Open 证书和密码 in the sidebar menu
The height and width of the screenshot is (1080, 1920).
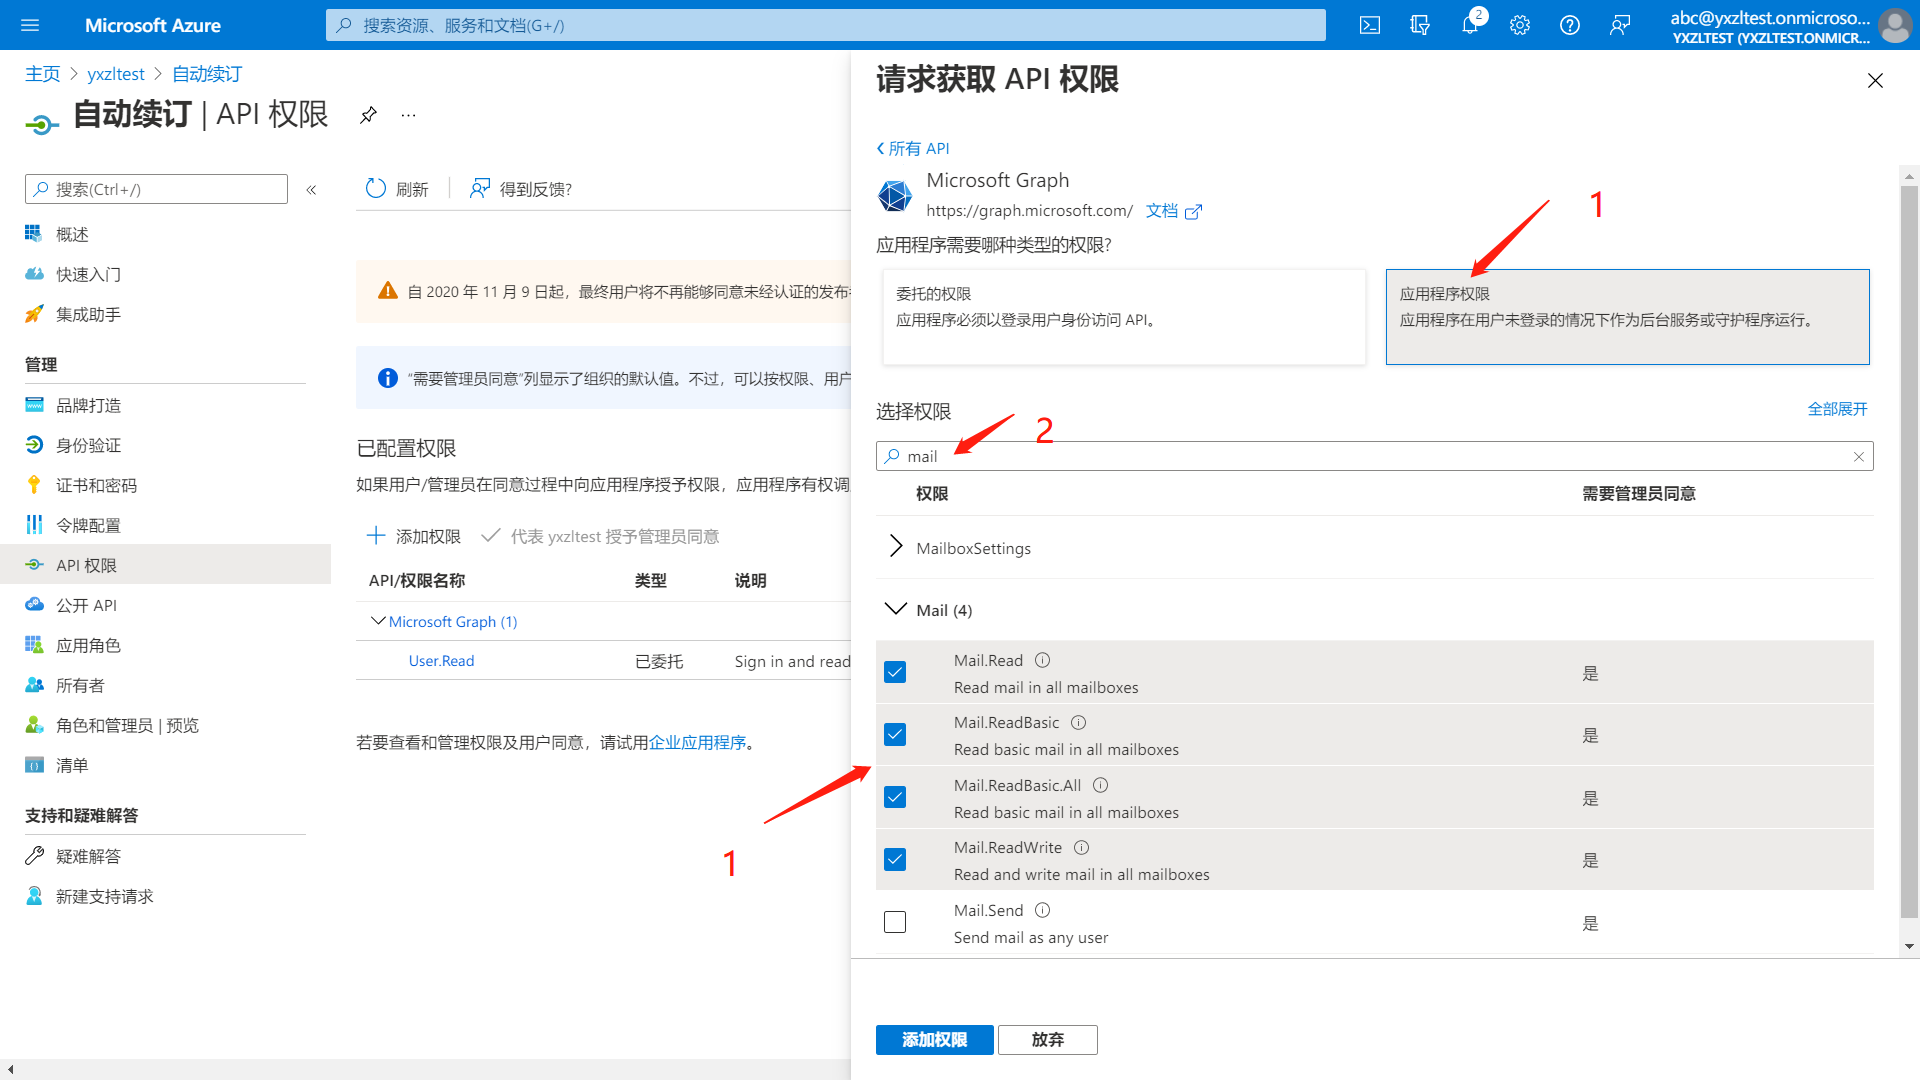coord(96,486)
